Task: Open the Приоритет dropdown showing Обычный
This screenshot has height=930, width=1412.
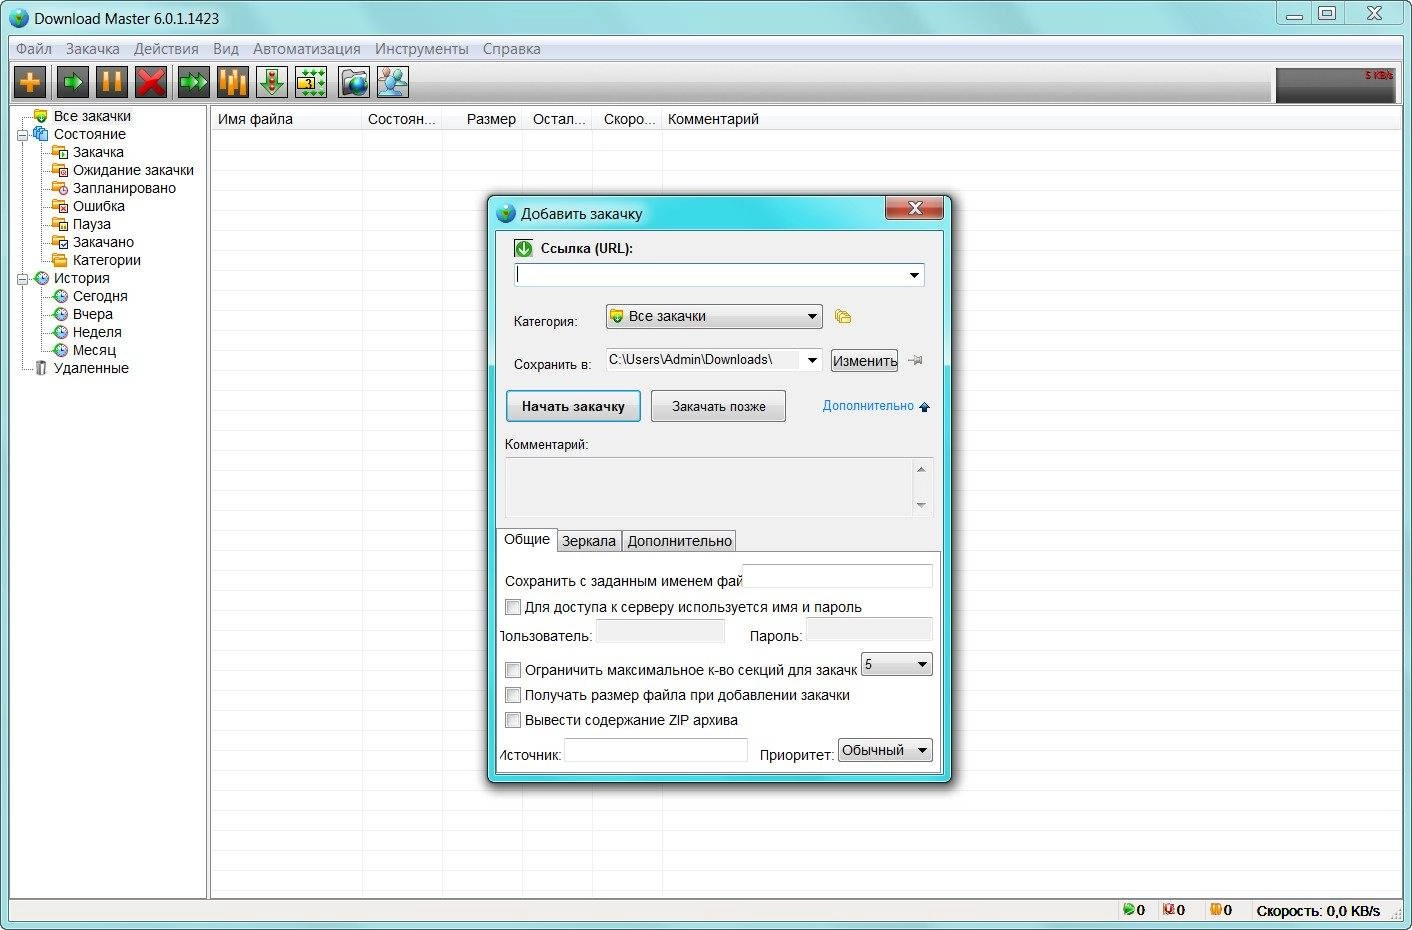Action: pos(885,750)
